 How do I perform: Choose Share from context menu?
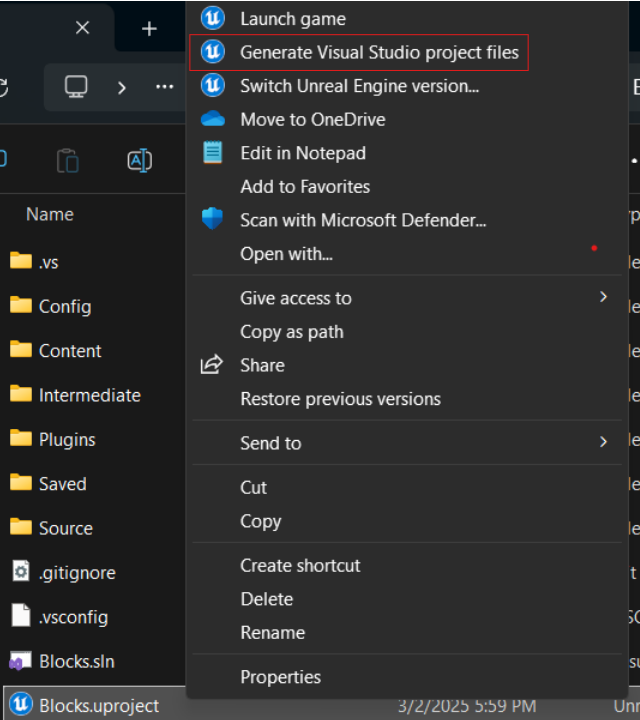[263, 366]
